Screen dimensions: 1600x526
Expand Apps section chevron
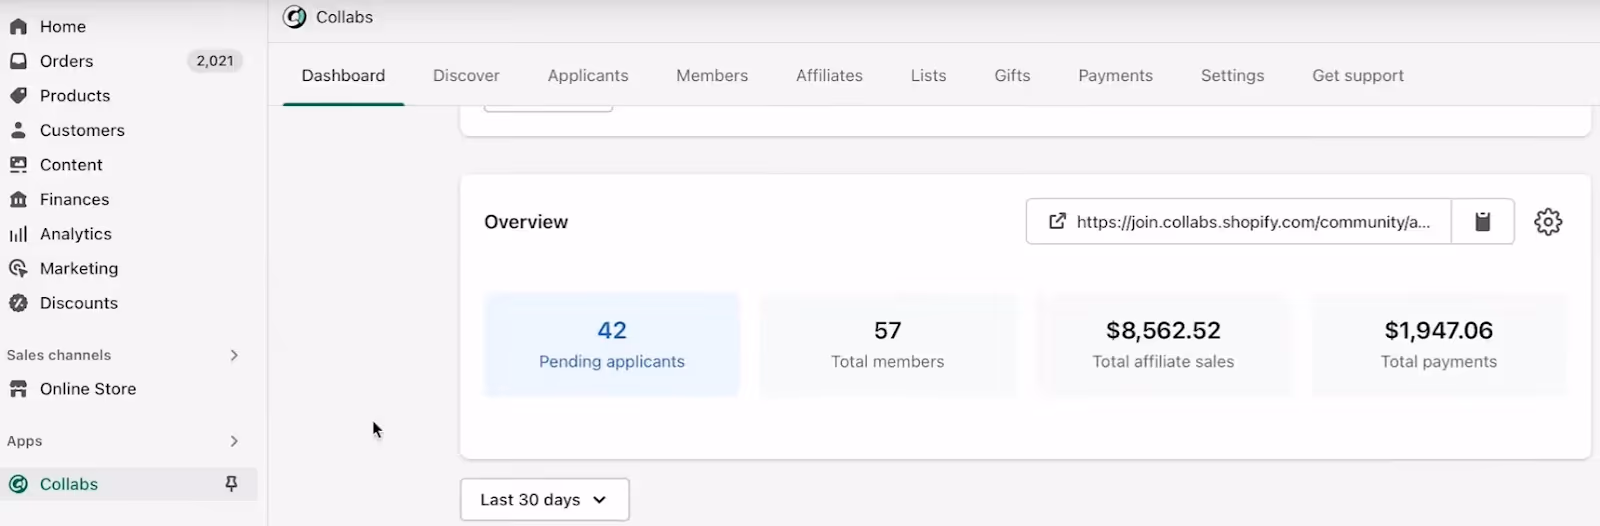coord(234,441)
